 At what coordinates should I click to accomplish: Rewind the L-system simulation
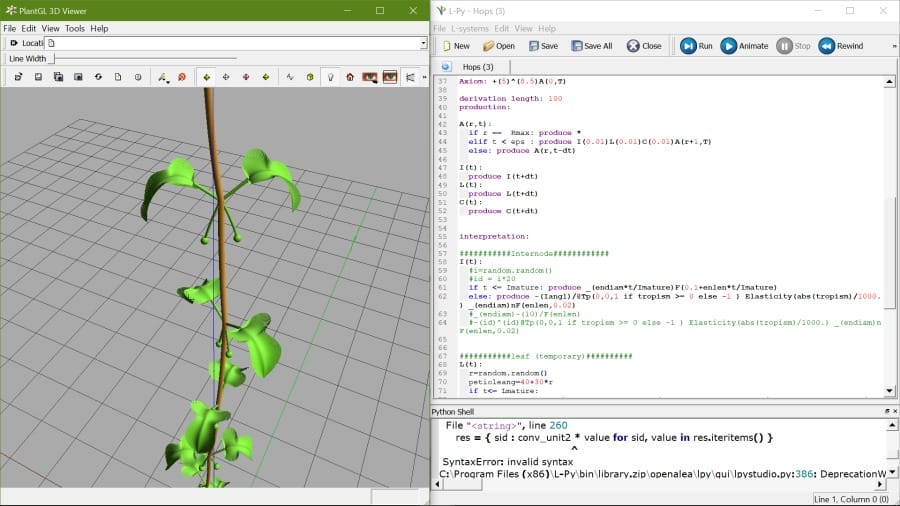pyautogui.click(x=840, y=46)
